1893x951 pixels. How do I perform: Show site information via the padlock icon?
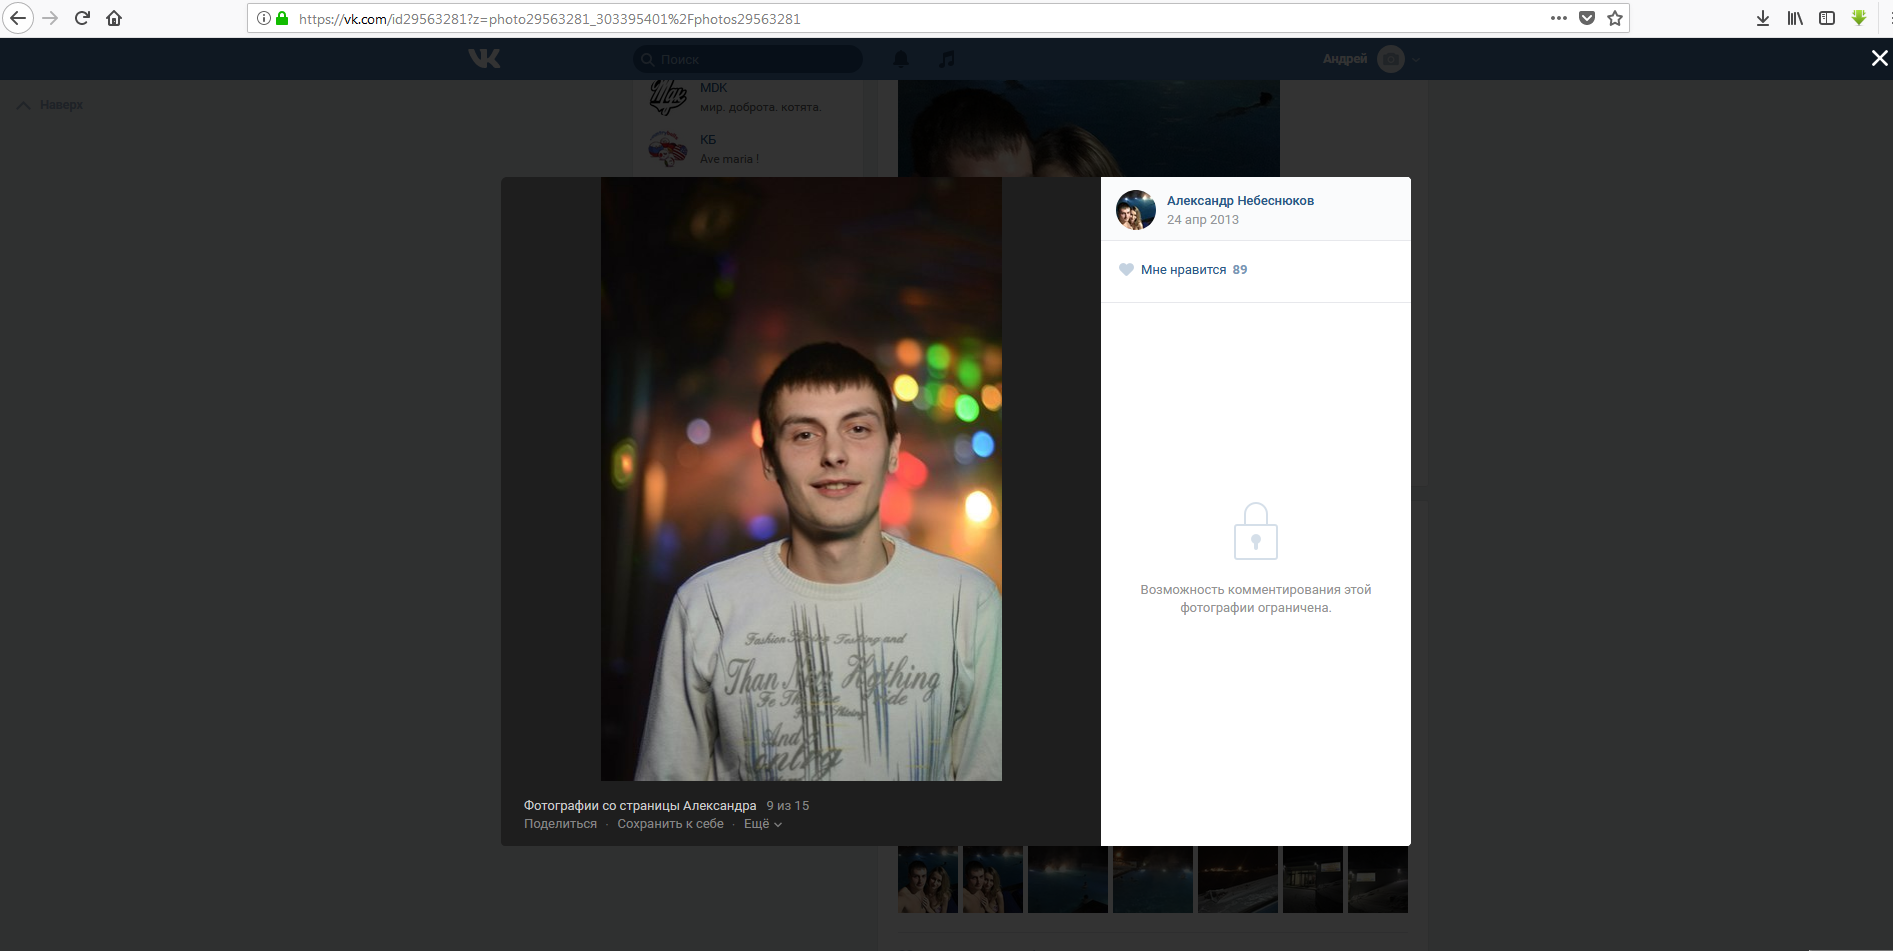coord(282,18)
